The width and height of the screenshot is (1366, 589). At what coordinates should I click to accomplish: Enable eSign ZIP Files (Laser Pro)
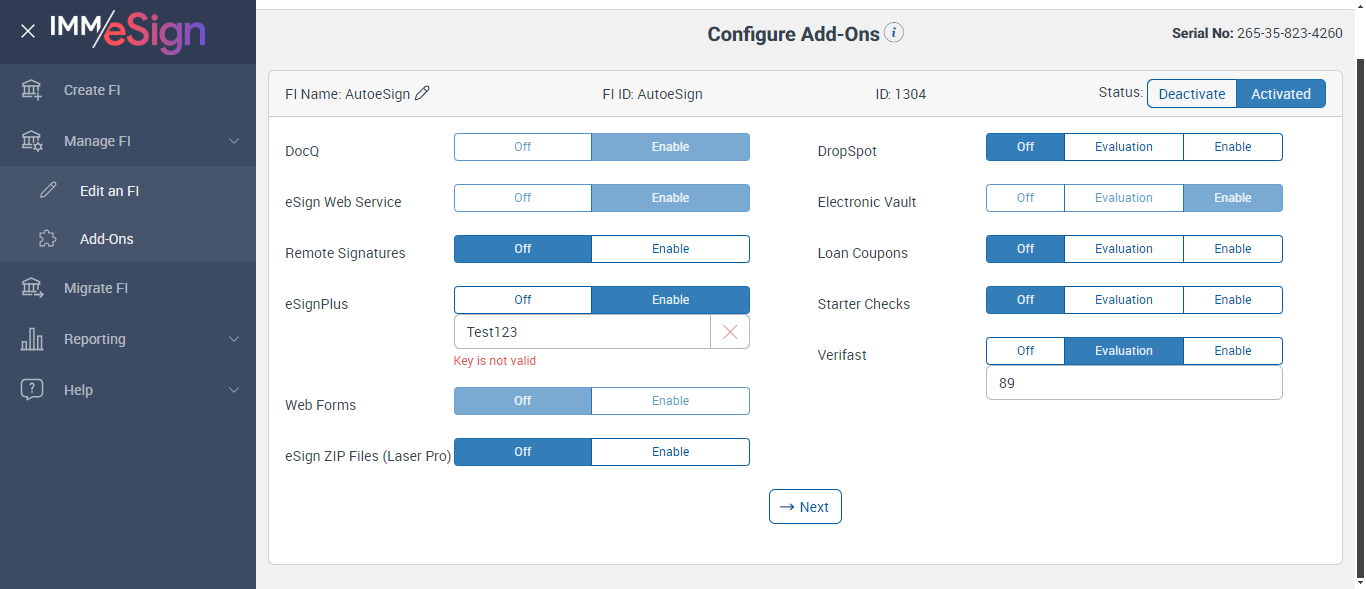[x=670, y=452]
